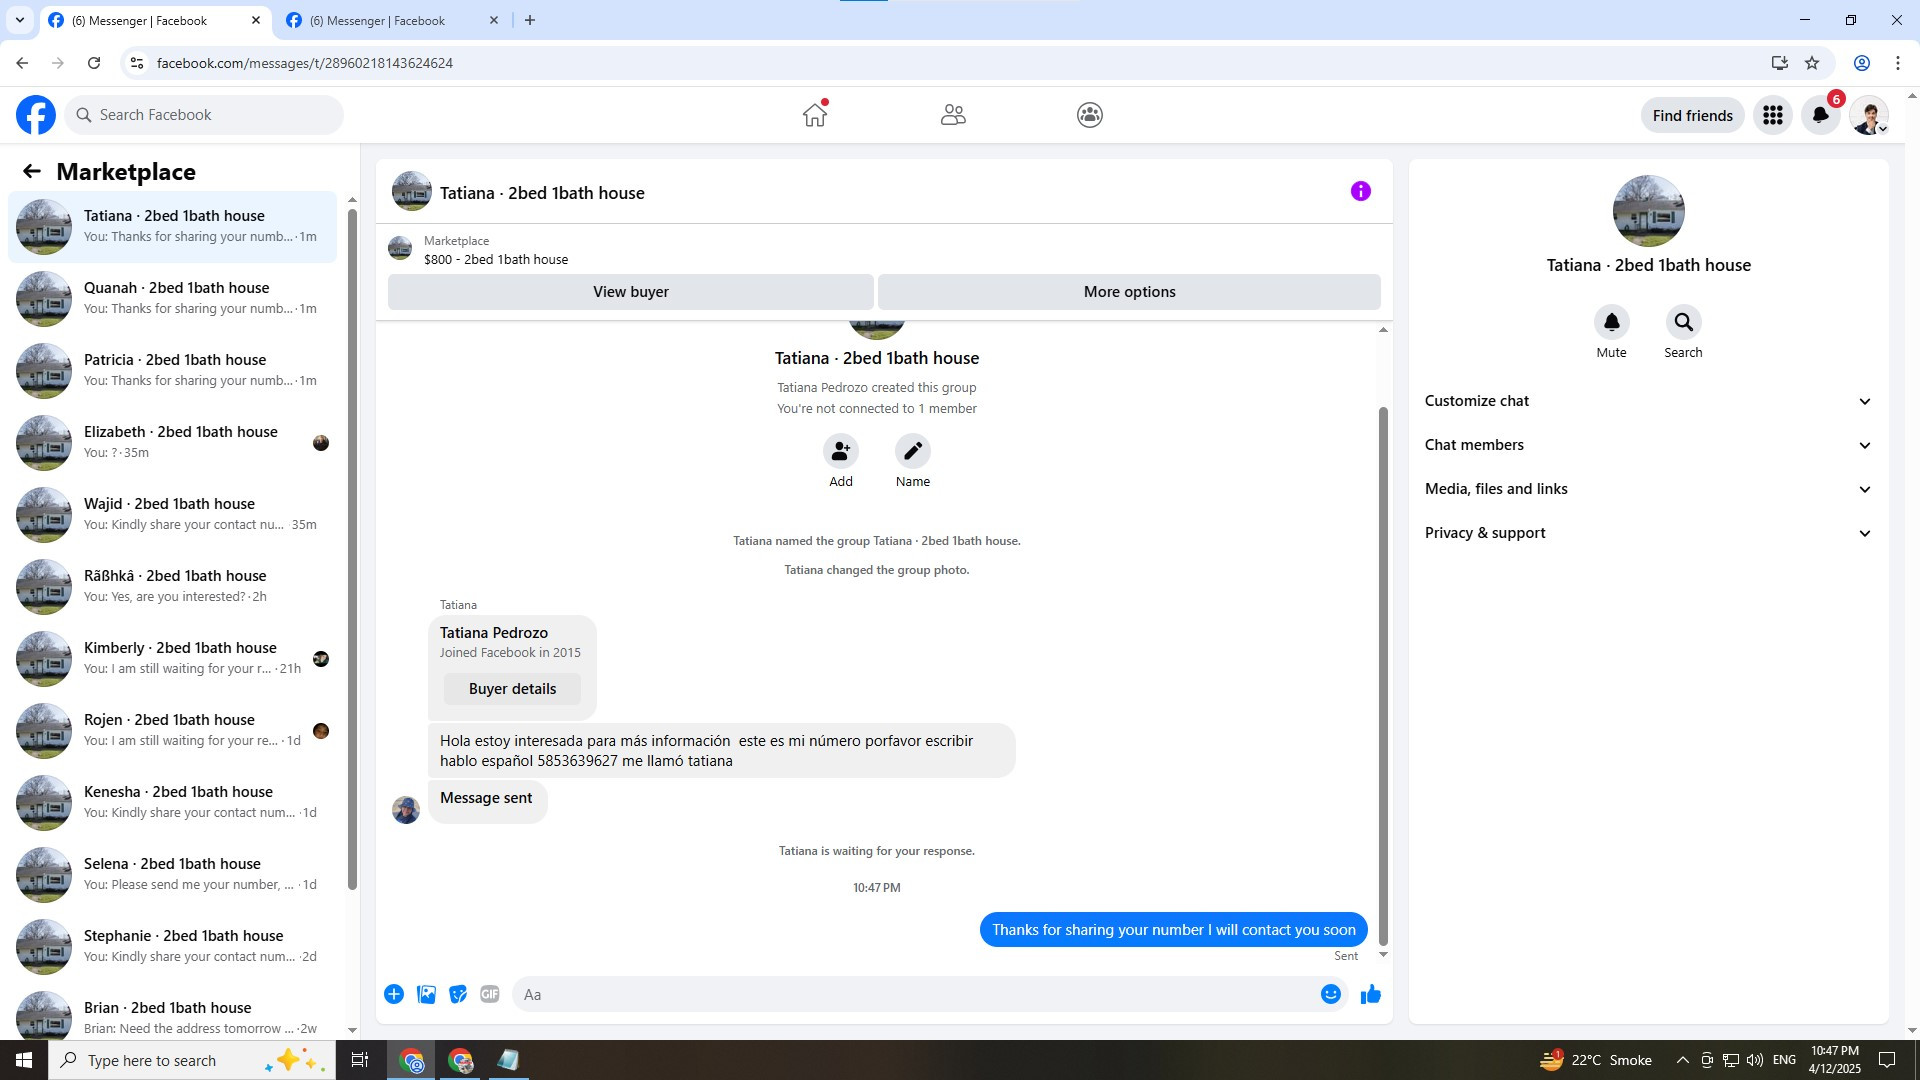
Task: Attach a photo file icon
Action: (426, 994)
